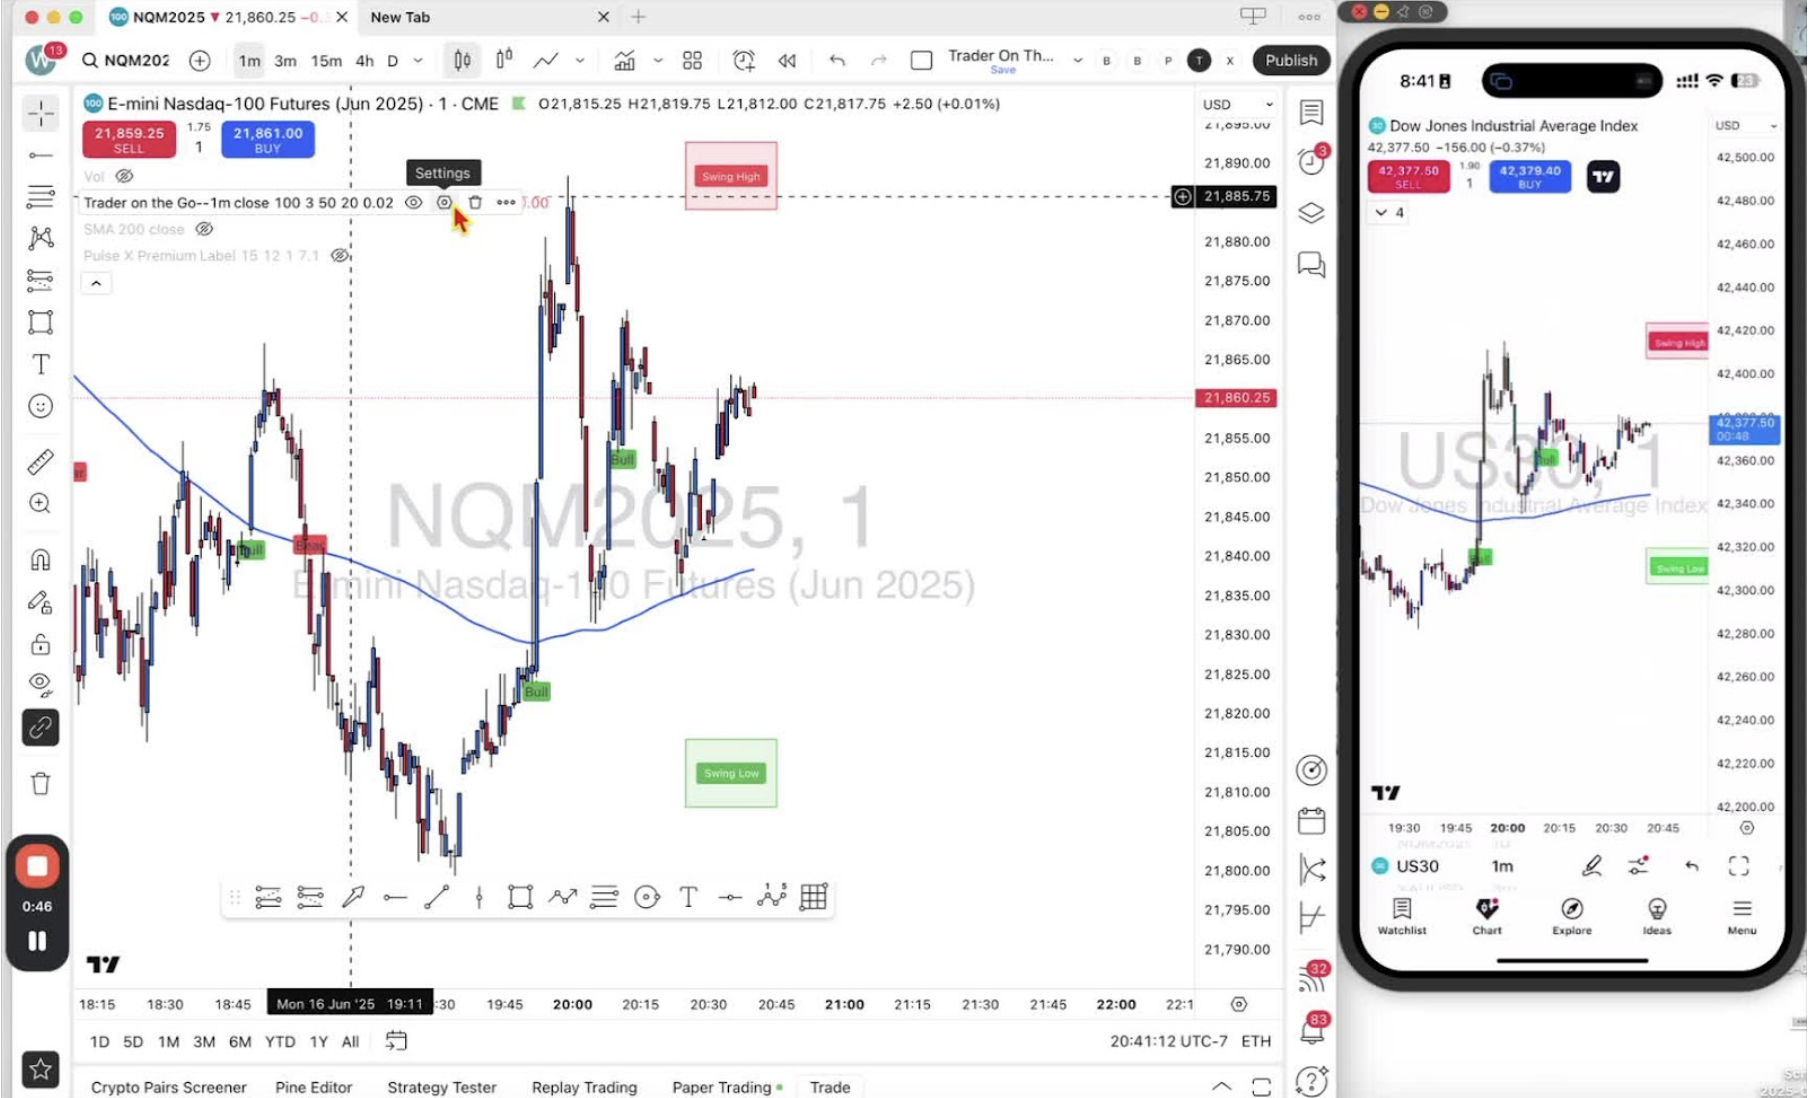Remove drawings with left toolbar trash icon
Screen dimensions: 1810x1098
tap(41, 783)
